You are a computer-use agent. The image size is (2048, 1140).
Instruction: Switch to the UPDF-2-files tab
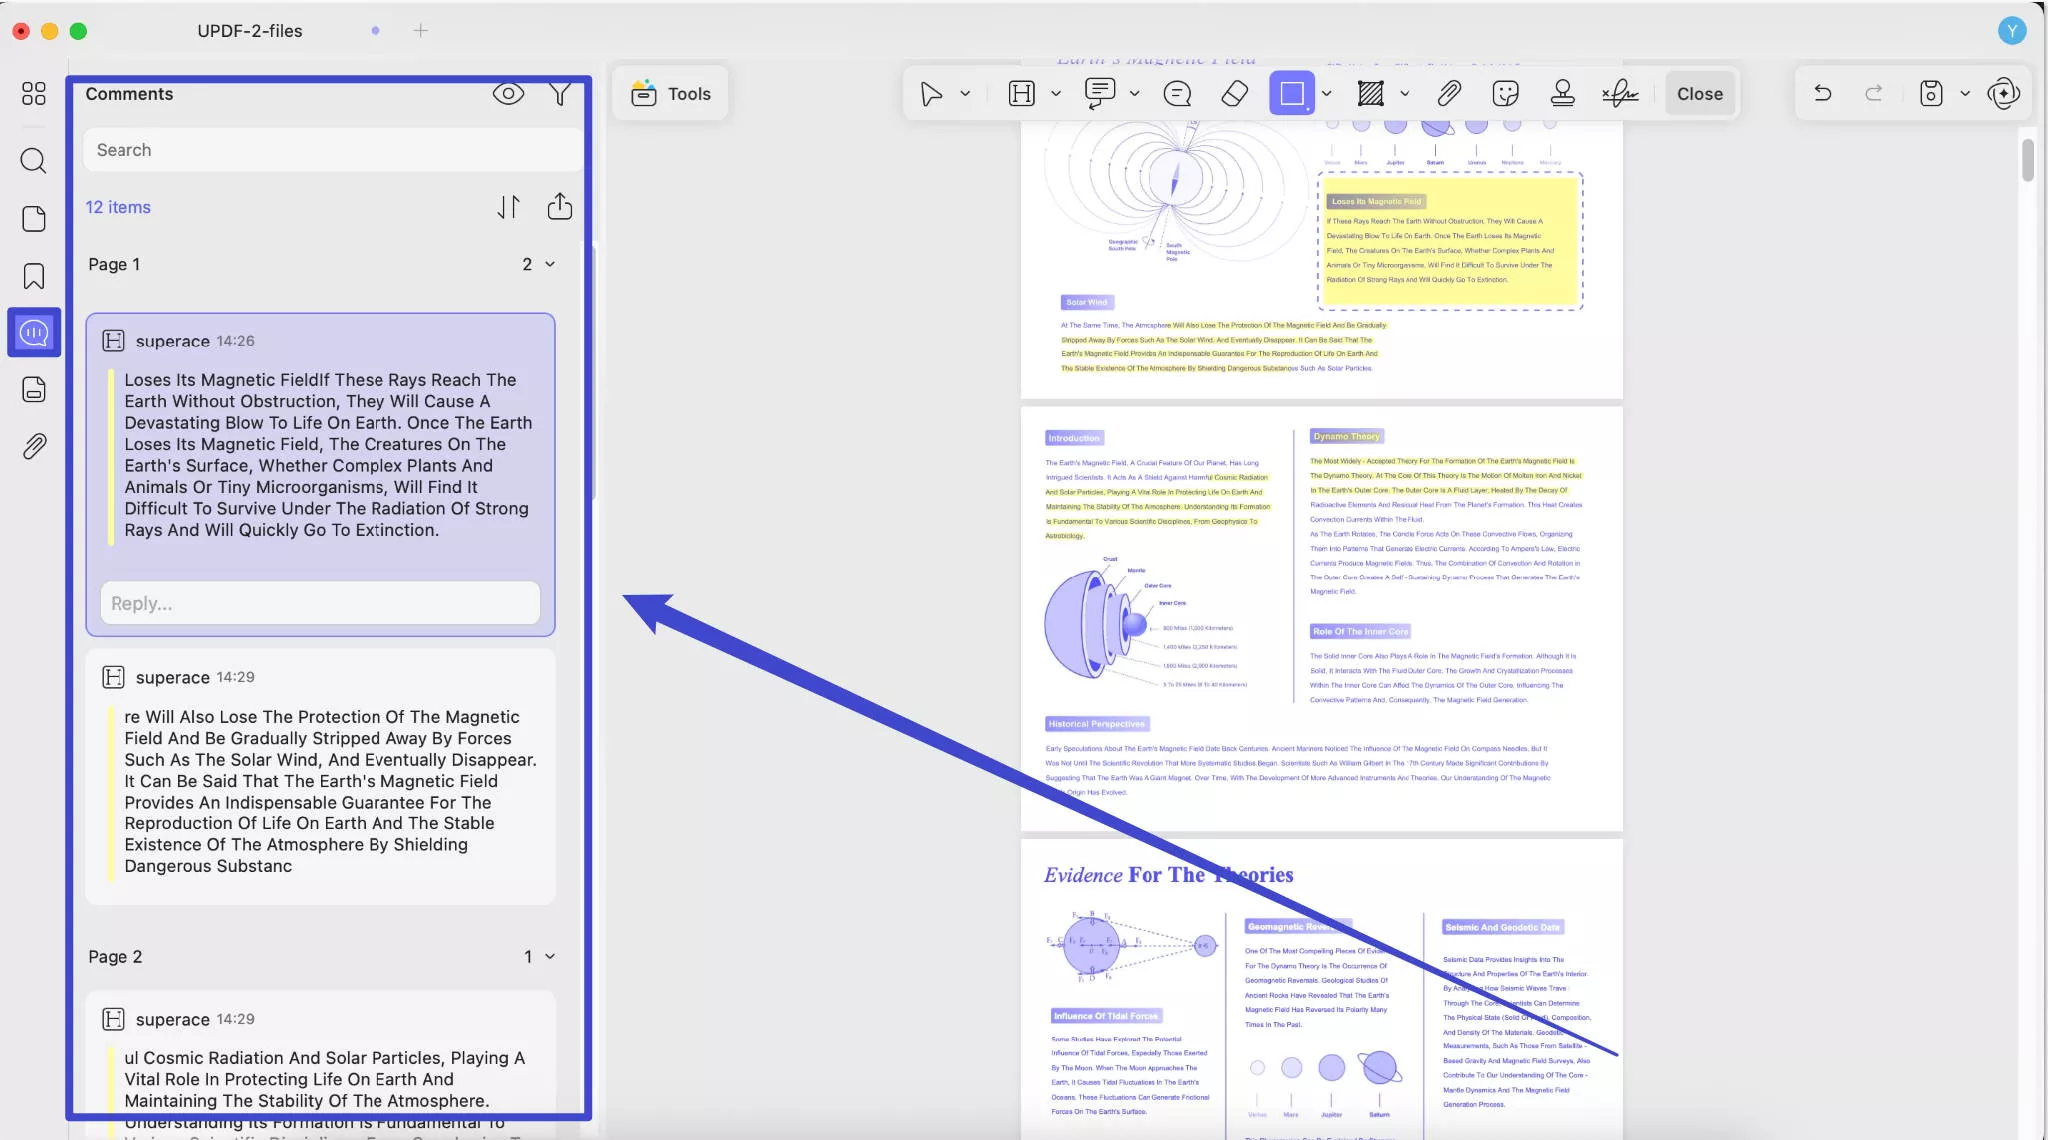(250, 31)
